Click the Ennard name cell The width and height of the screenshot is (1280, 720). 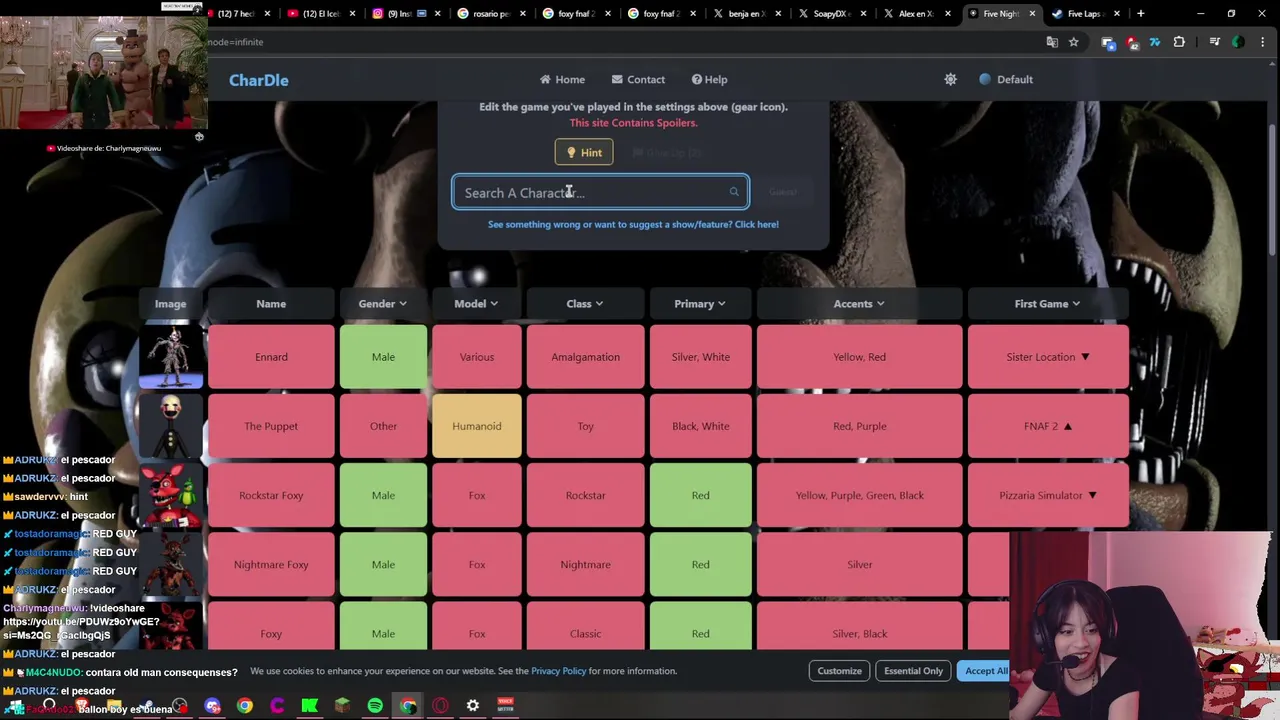pos(271,356)
